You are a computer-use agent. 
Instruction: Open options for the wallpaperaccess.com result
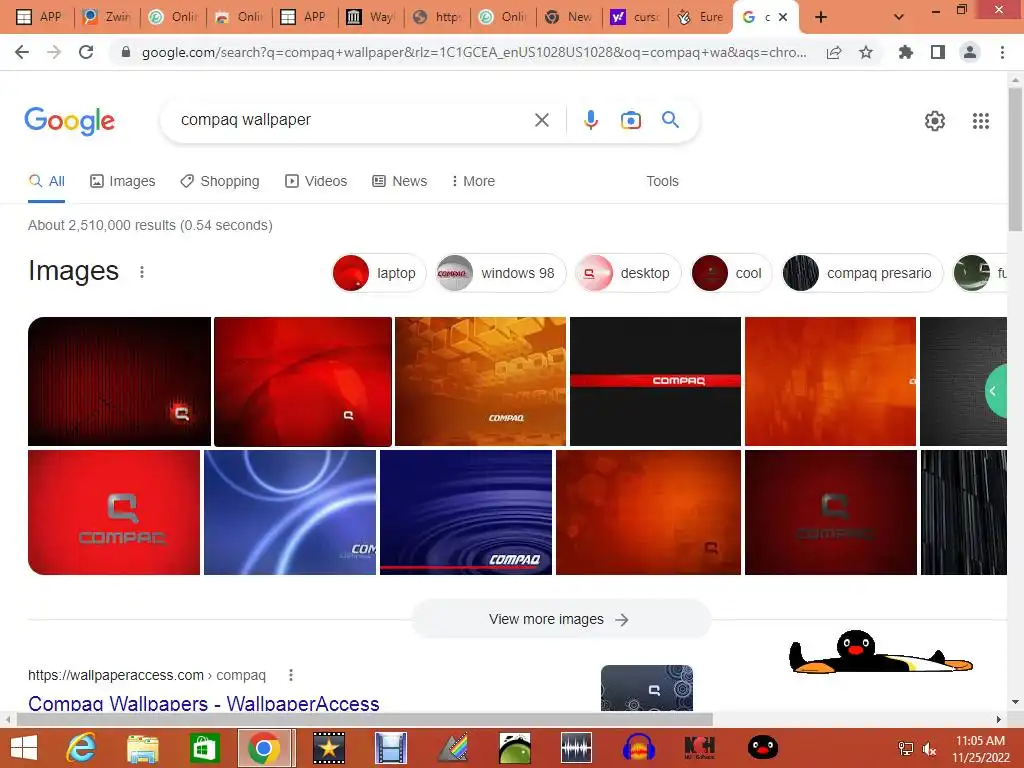291,675
